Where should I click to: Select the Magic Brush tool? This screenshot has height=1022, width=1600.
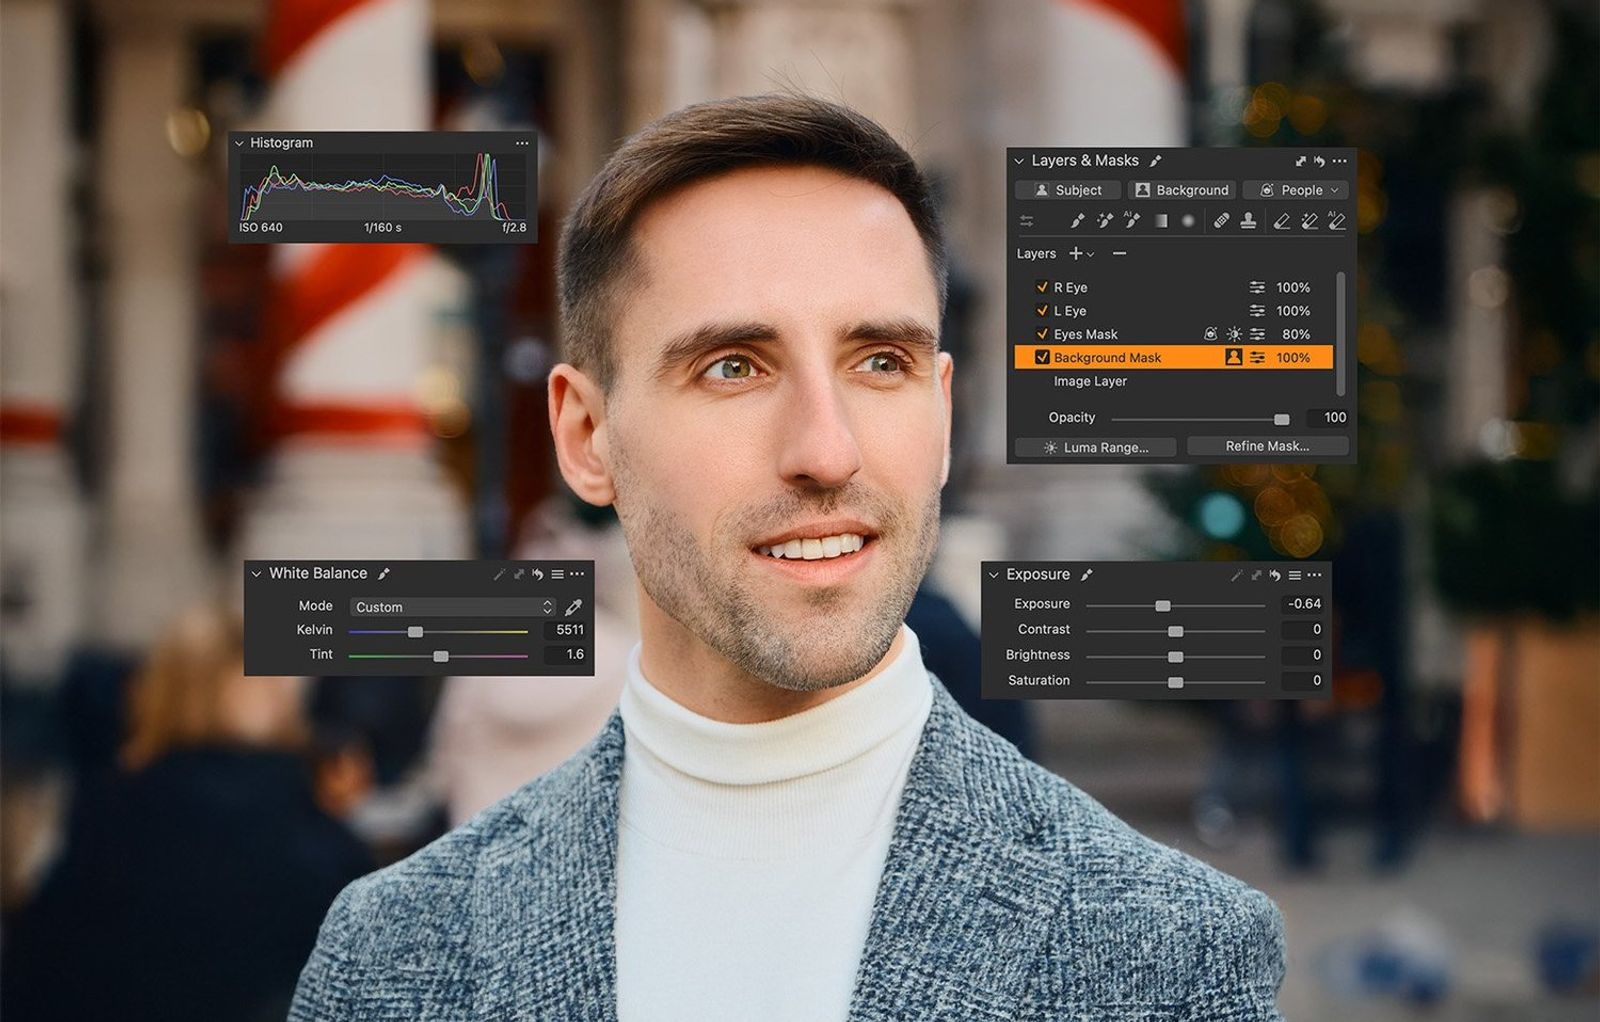point(1105,221)
